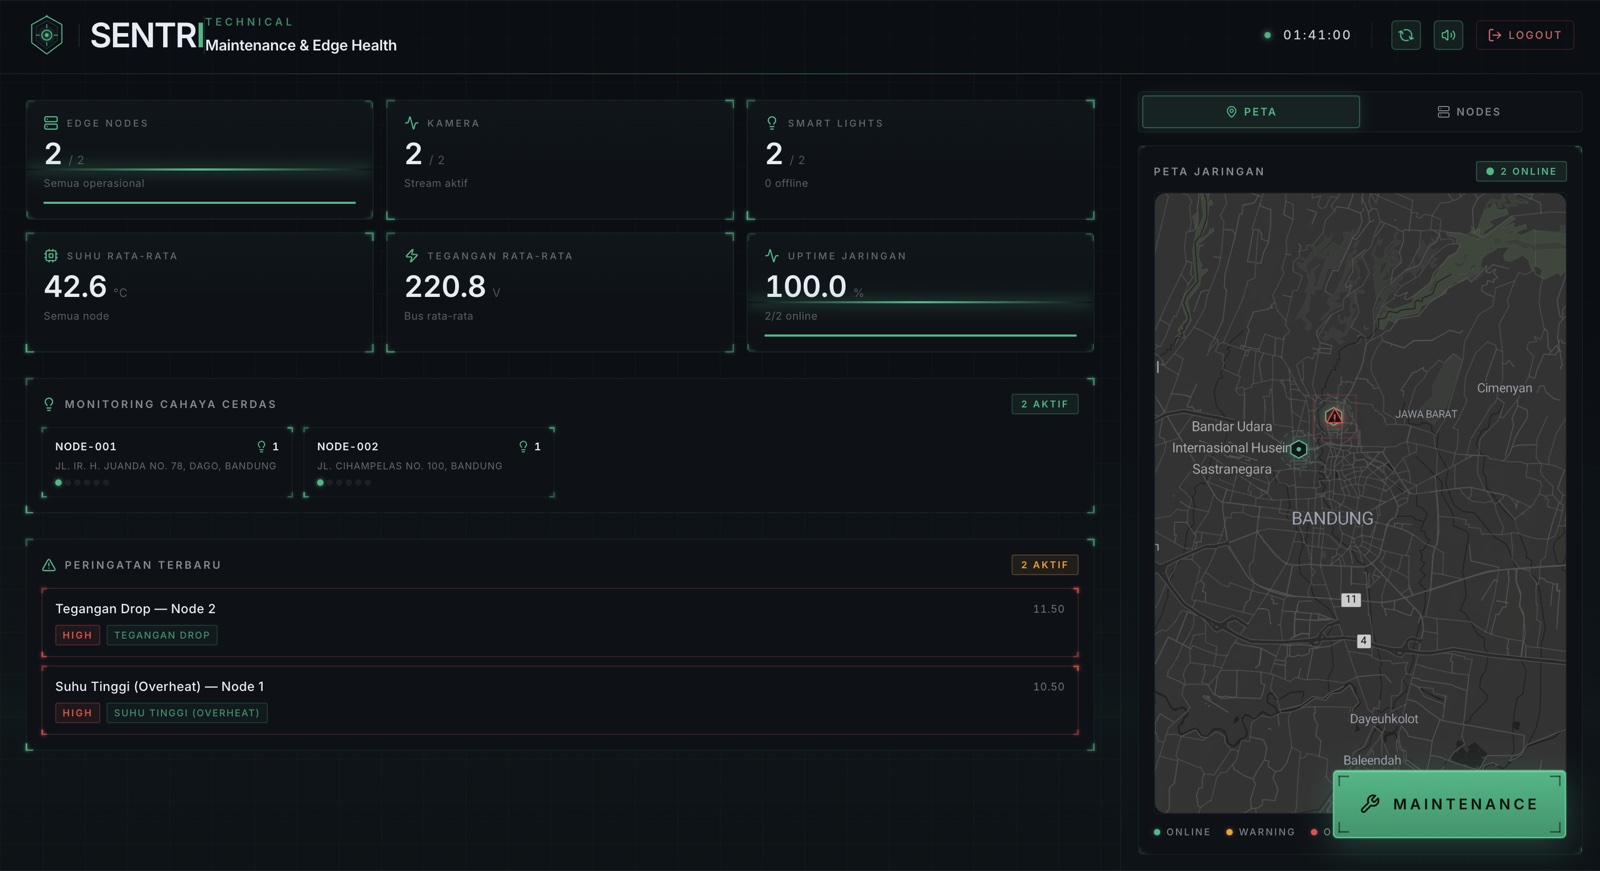Click the MAINTENANCE button
Screen dimensions: 1600x871
(x=1449, y=804)
